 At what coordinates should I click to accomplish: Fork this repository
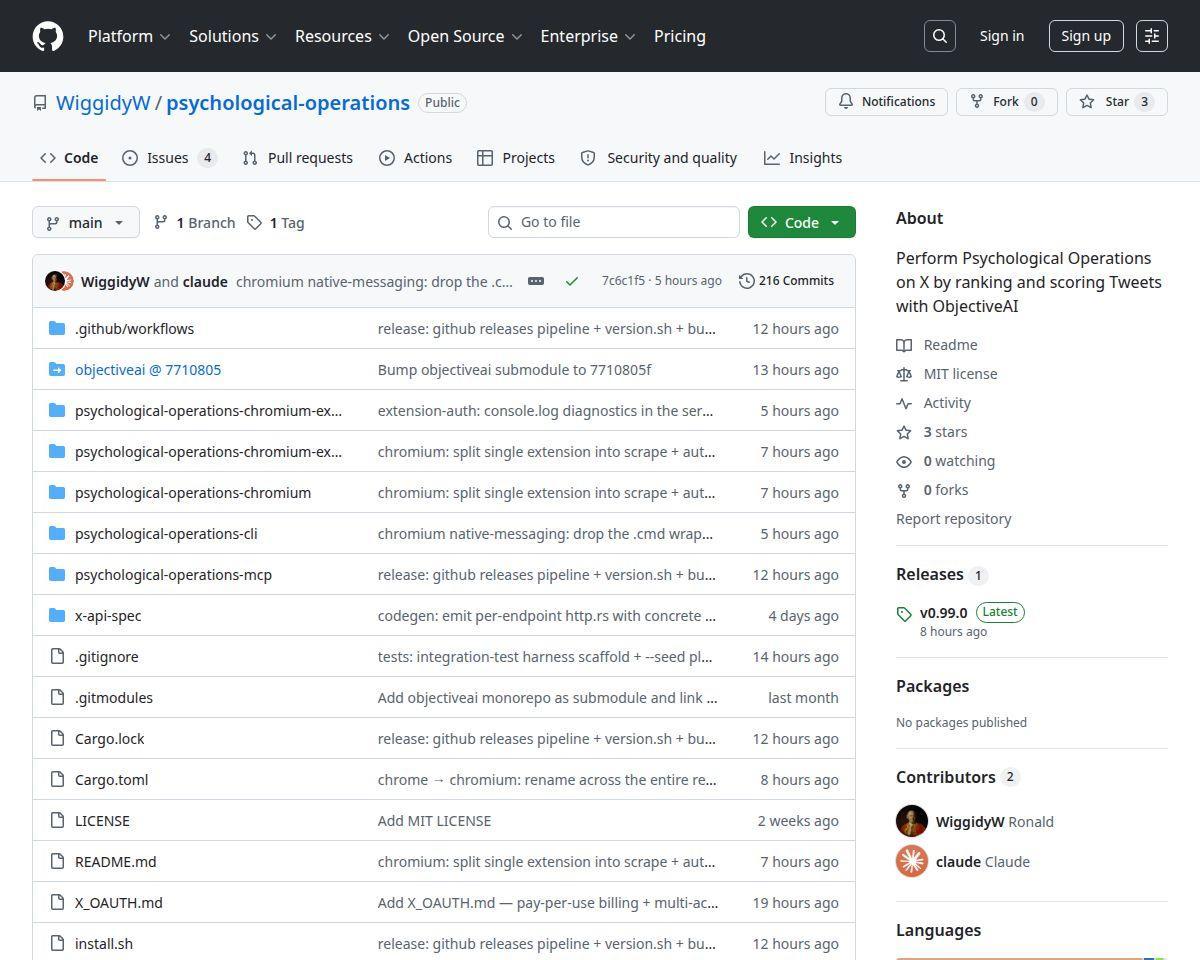[1007, 102]
